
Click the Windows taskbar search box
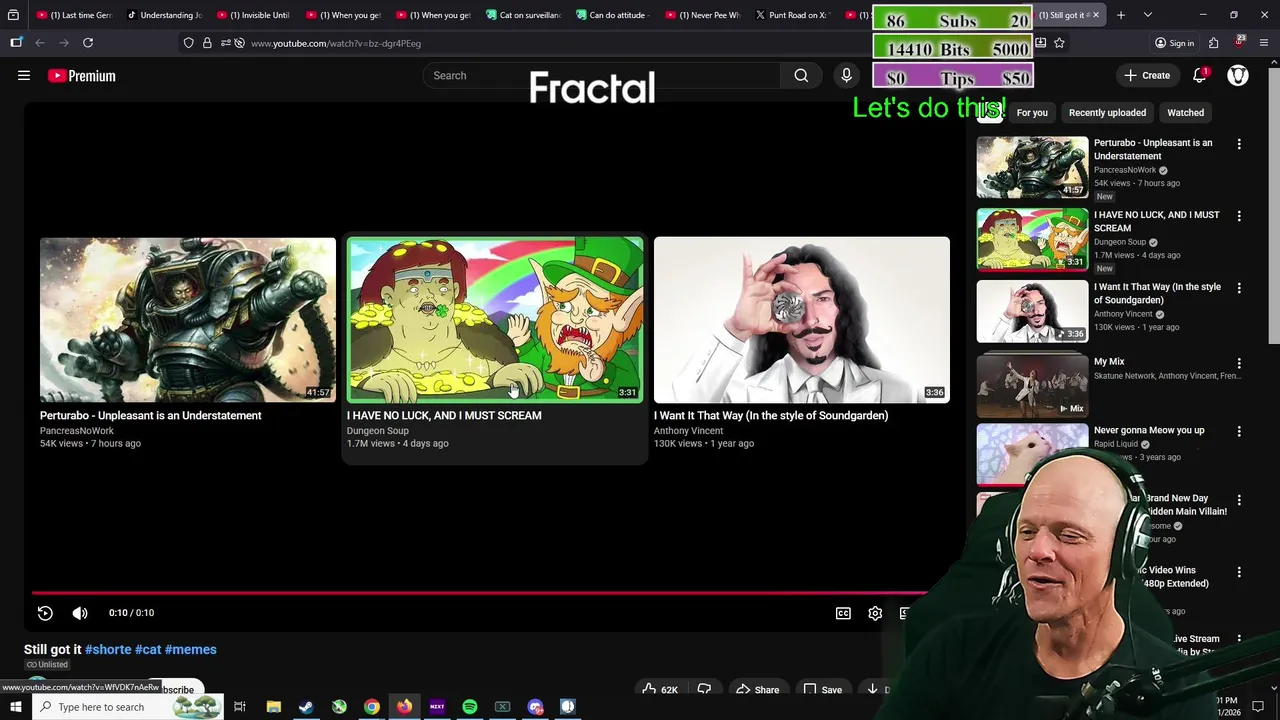[x=128, y=707]
